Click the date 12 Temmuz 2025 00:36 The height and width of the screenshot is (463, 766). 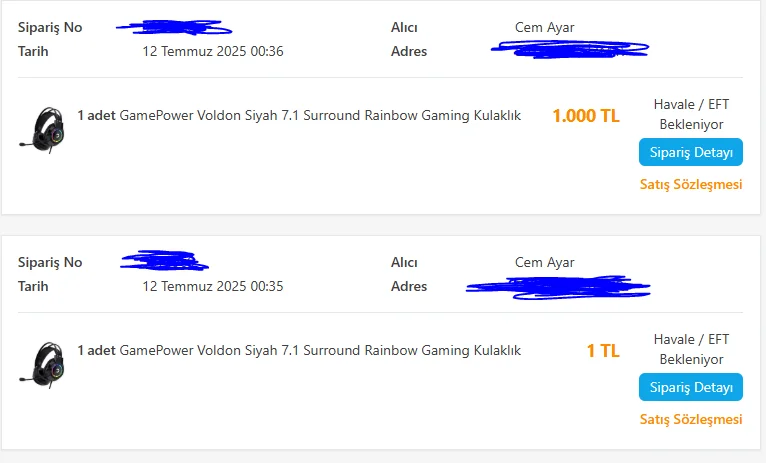(x=213, y=51)
